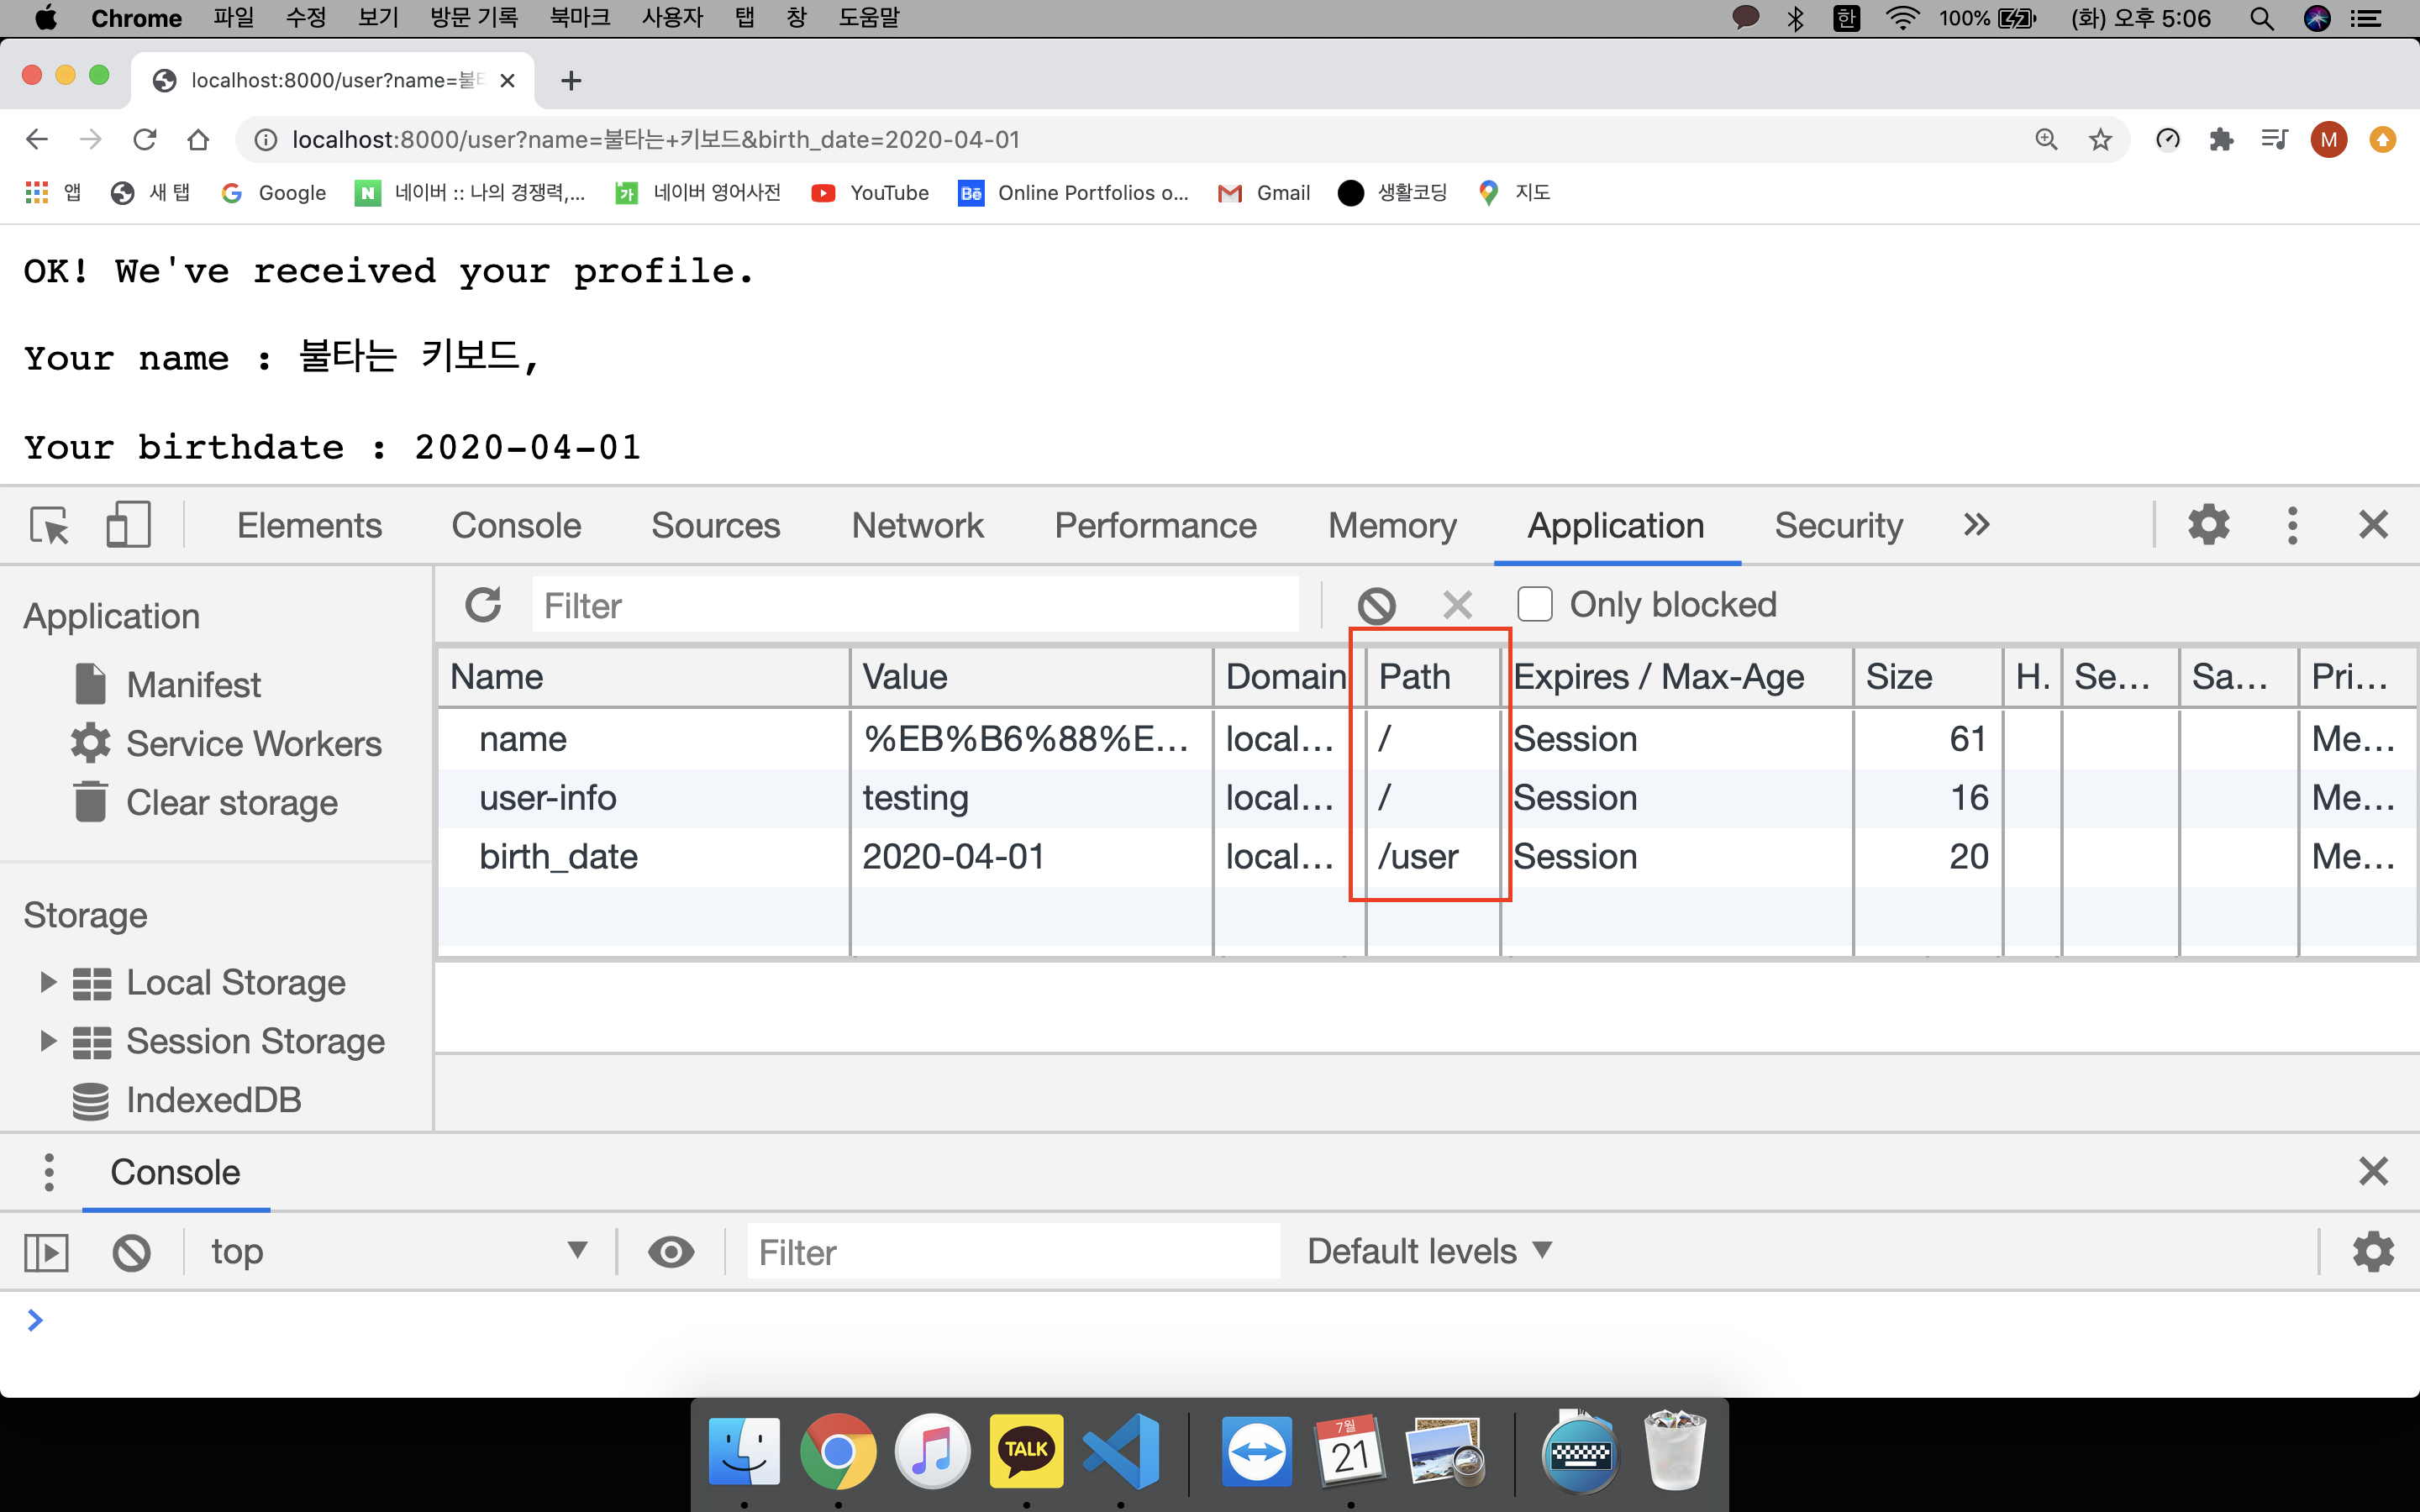Click the cookie Filter input field
Image resolution: width=2420 pixels, height=1512 pixels.
coord(914,605)
